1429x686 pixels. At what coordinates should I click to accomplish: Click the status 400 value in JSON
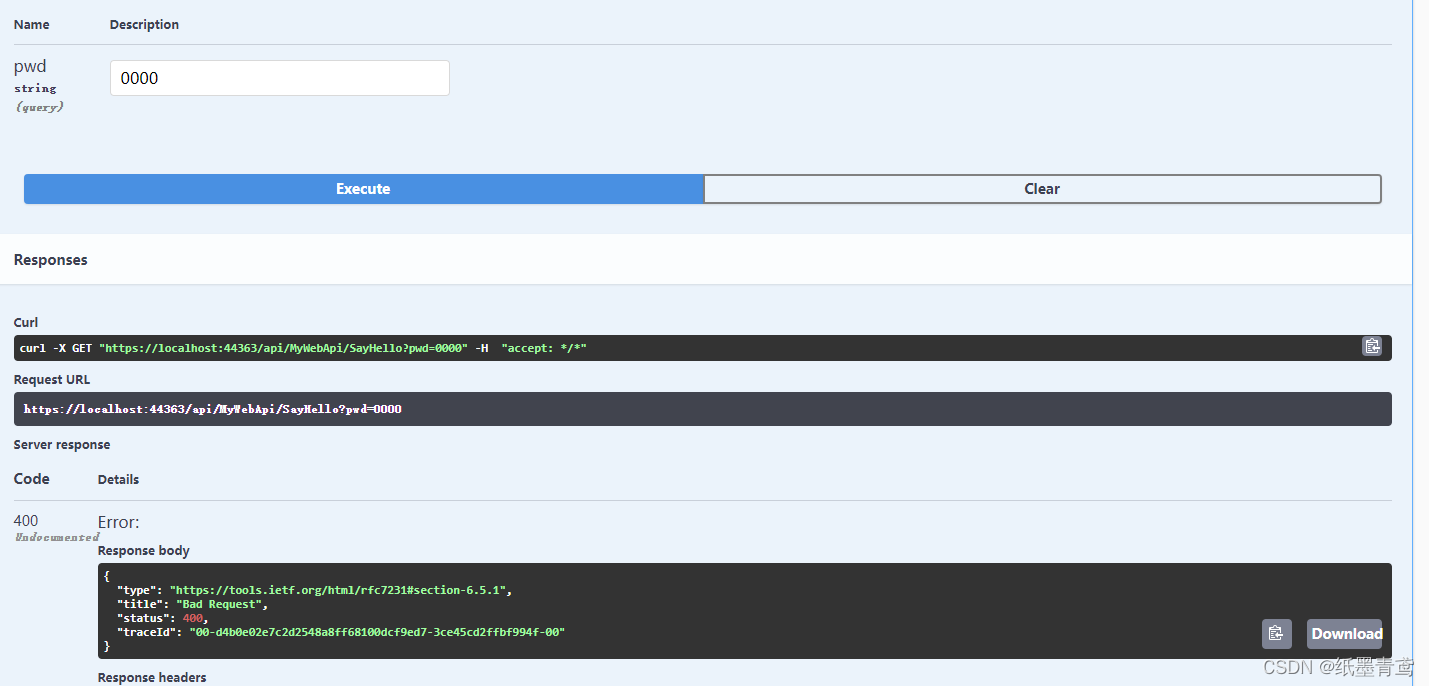click(x=192, y=618)
